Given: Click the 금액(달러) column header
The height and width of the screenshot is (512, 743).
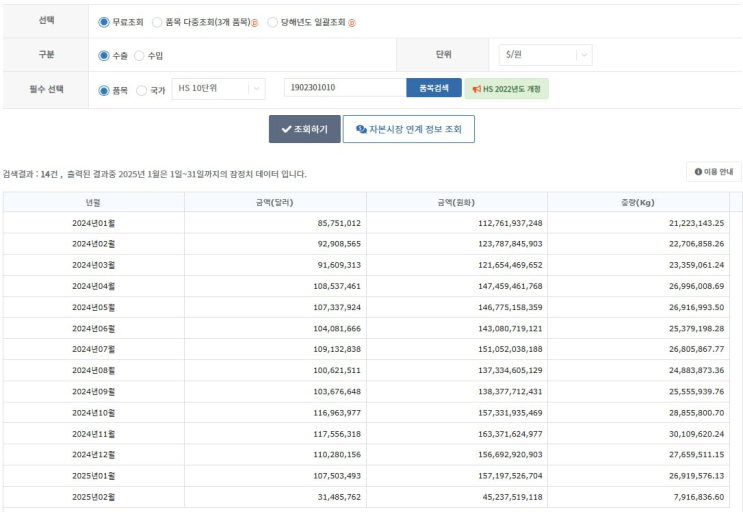Looking at the screenshot, I should 275,202.
